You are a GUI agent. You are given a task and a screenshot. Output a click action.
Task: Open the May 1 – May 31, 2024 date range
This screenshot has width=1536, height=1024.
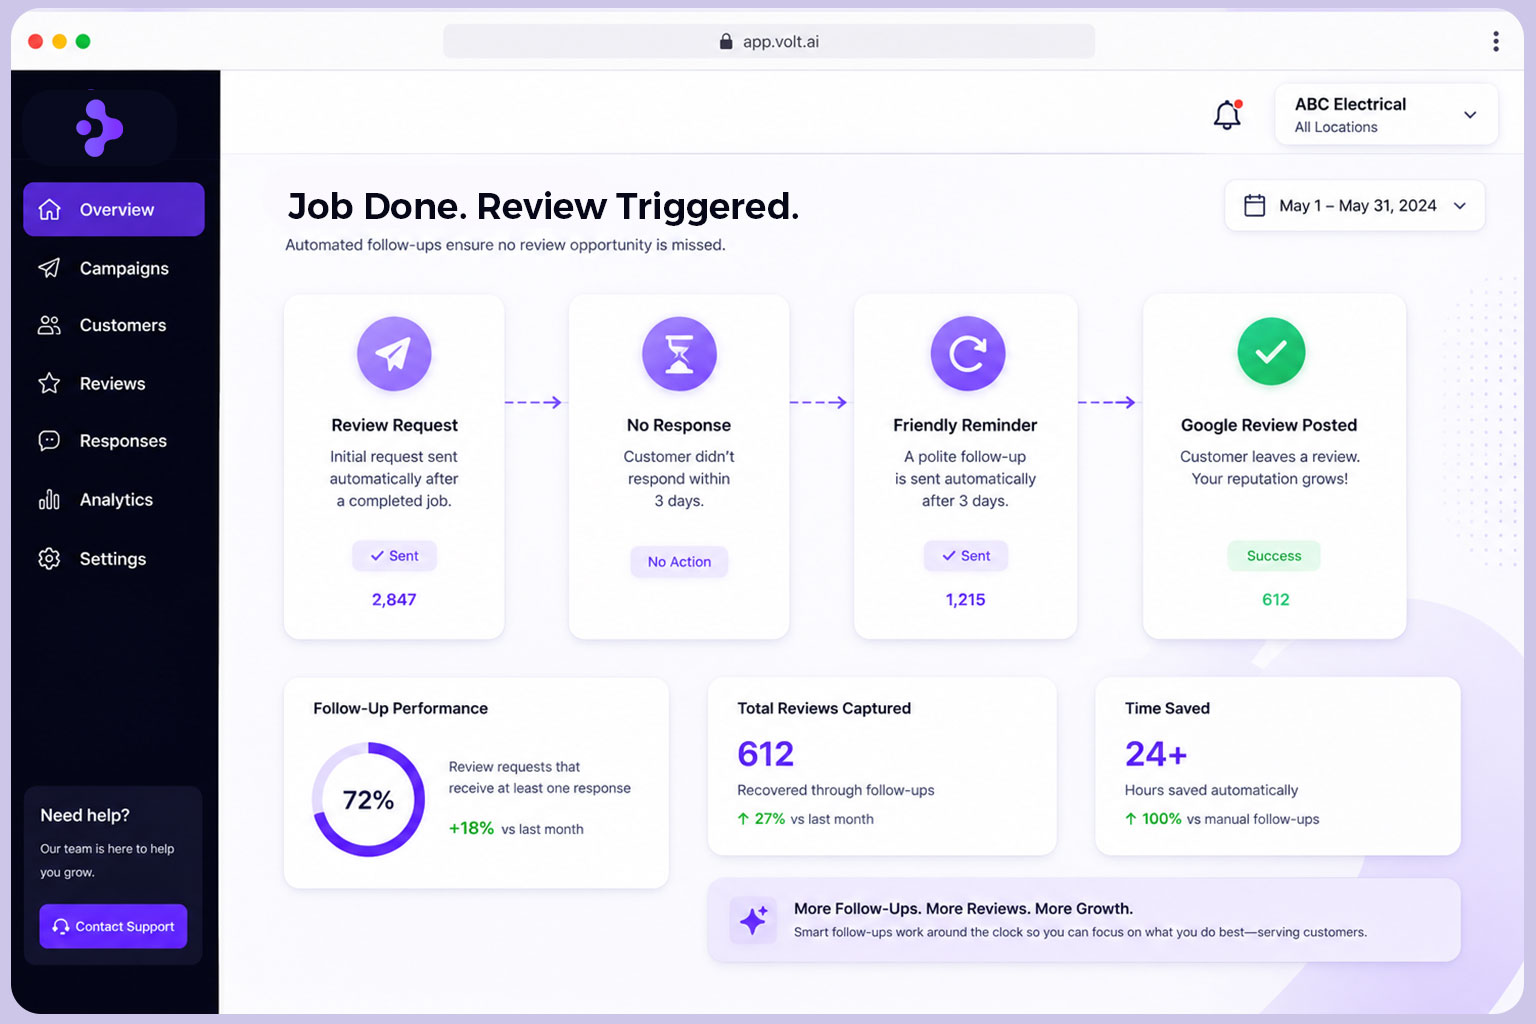pyautogui.click(x=1354, y=205)
